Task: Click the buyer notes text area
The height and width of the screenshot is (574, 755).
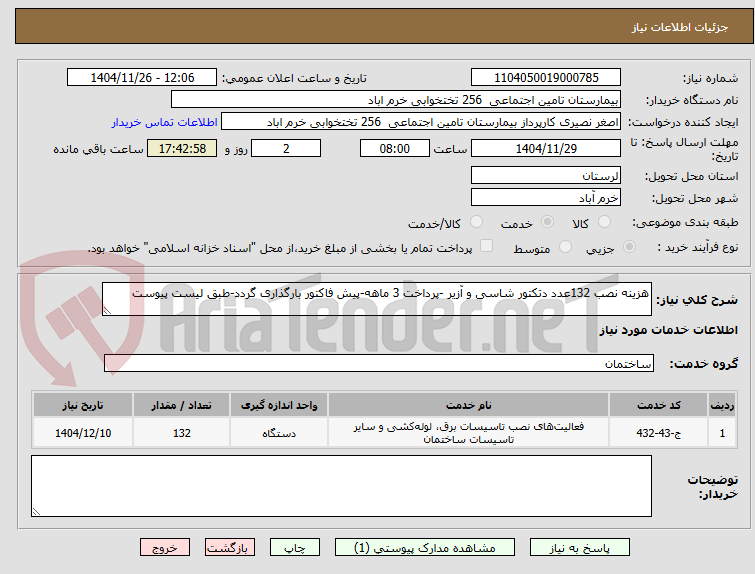Action: click(341, 486)
